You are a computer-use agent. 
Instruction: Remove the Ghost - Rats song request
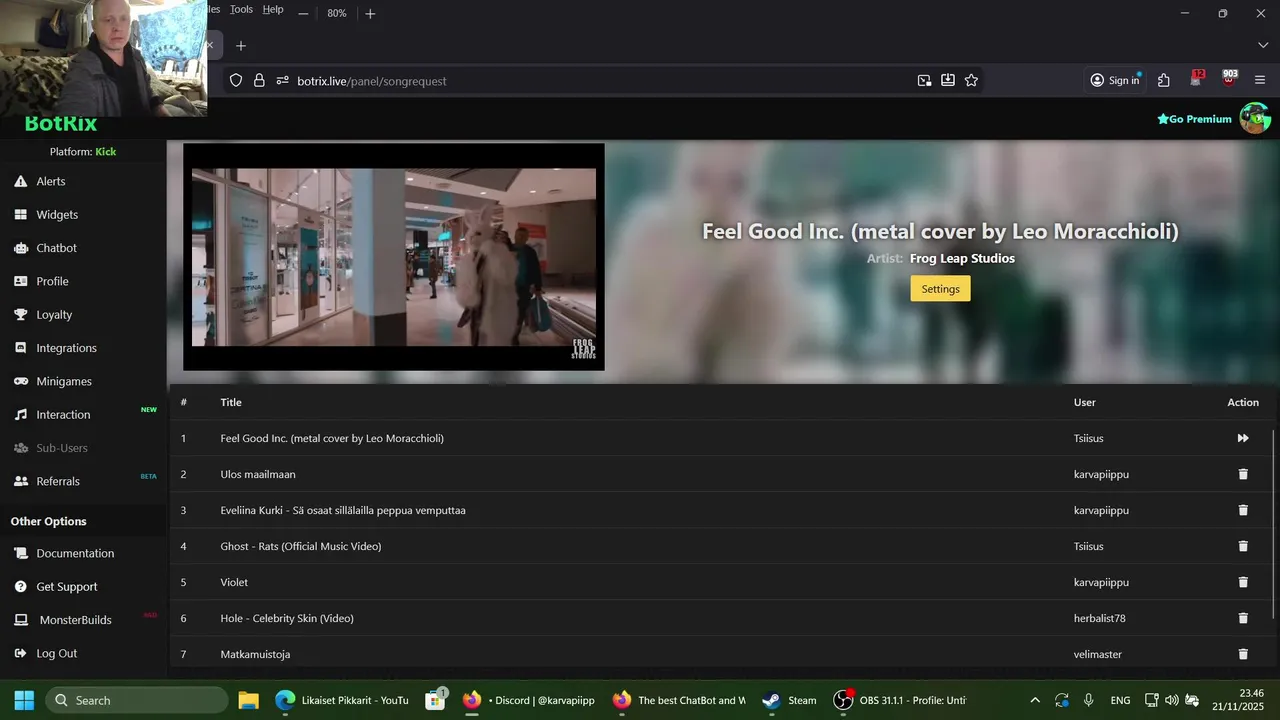click(x=1243, y=546)
